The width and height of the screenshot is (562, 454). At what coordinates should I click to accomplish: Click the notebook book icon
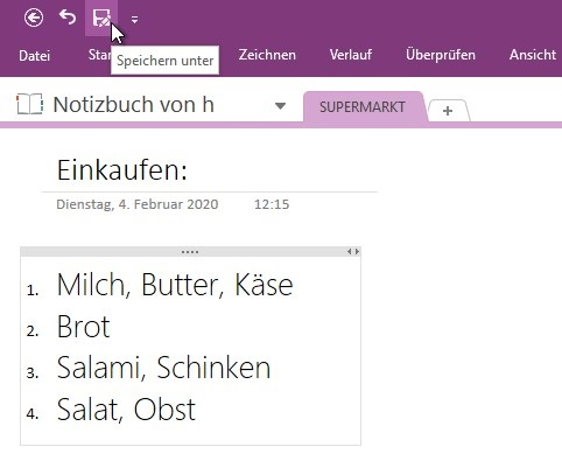coord(30,104)
